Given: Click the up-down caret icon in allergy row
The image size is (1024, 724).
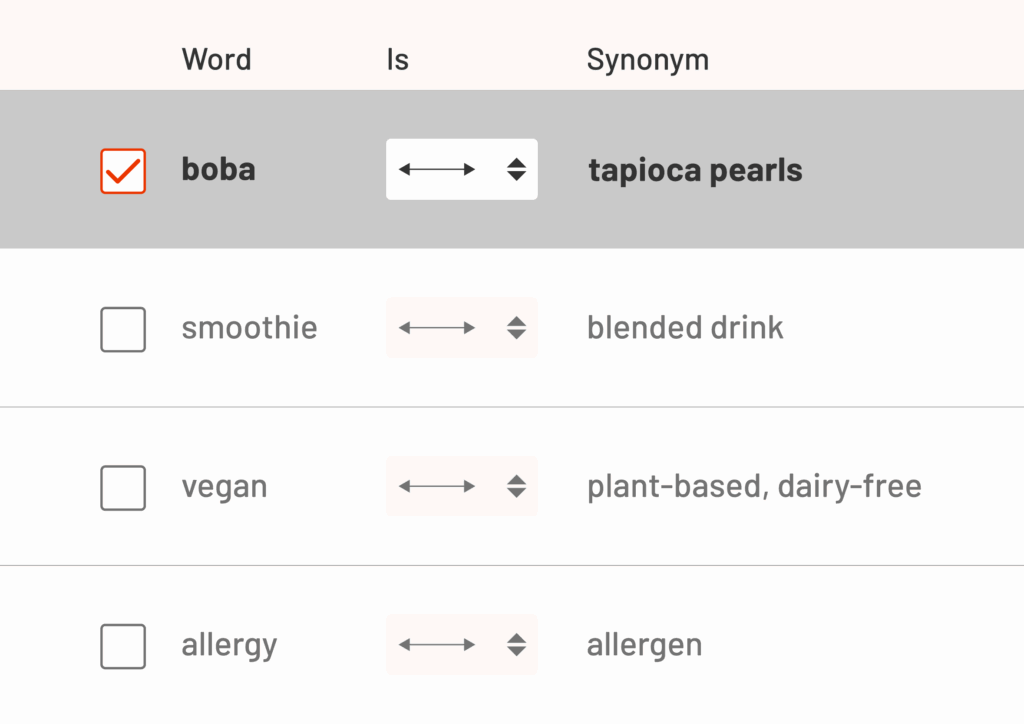Looking at the screenshot, I should click(516, 645).
